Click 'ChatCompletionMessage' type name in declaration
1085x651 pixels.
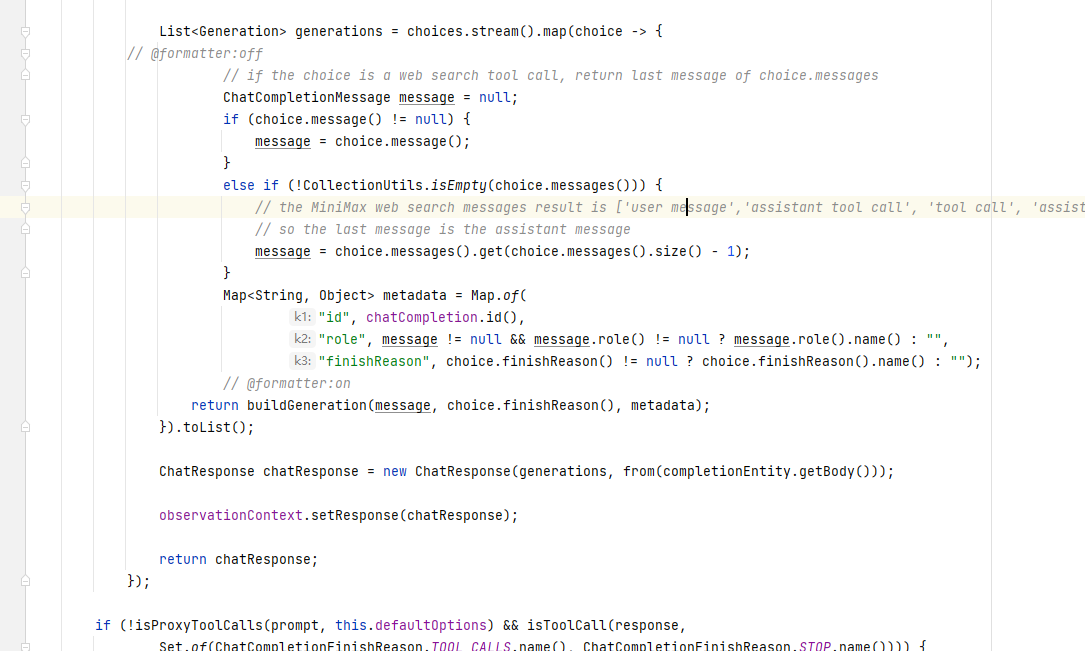[307, 98]
